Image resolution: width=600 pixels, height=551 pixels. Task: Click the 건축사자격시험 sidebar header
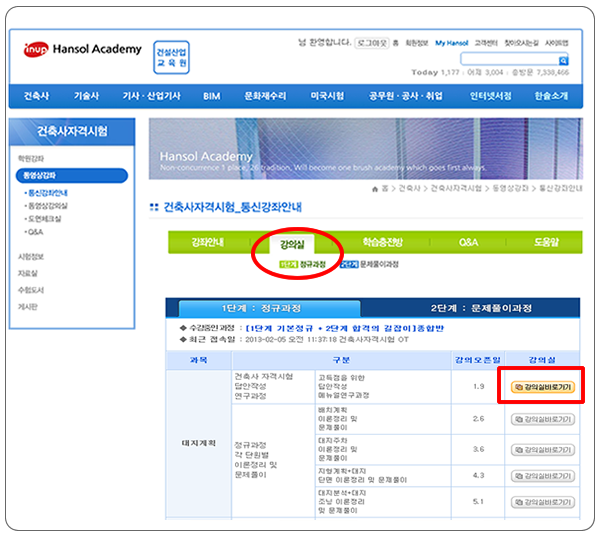72,132
